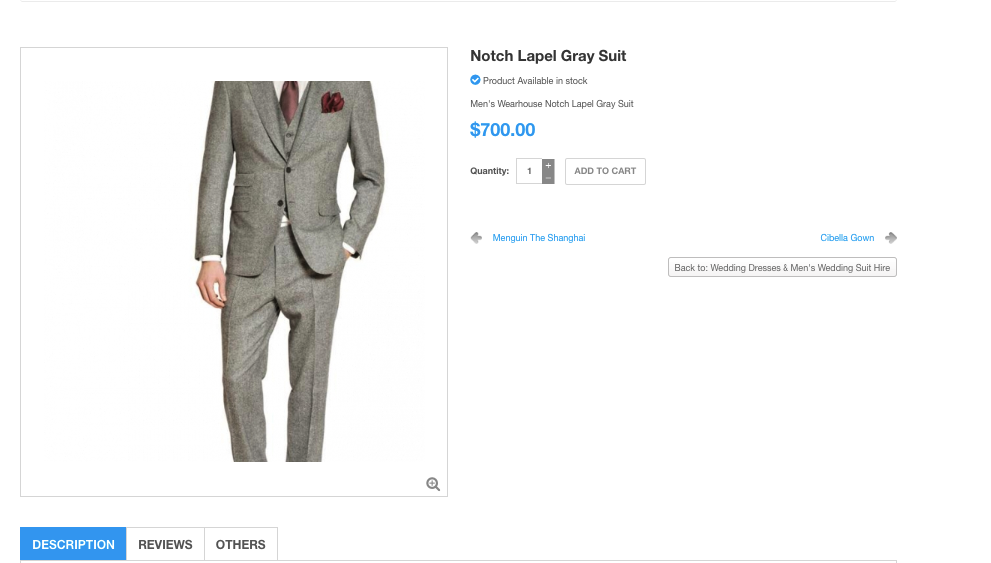The image size is (991, 563).
Task: Open the Menguin The Shanghai link
Action: tap(539, 238)
